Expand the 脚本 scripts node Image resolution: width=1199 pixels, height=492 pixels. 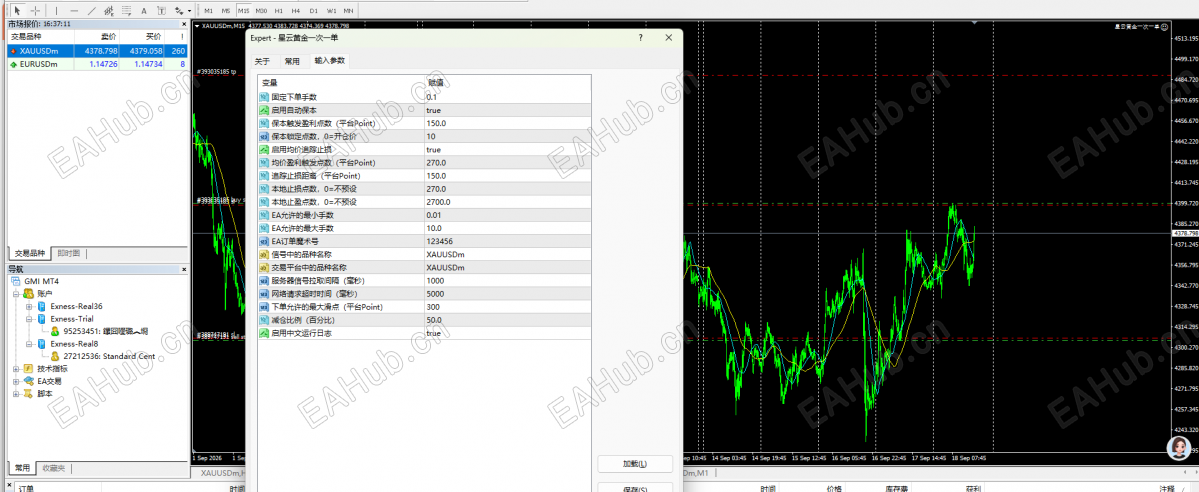[x=17, y=393]
